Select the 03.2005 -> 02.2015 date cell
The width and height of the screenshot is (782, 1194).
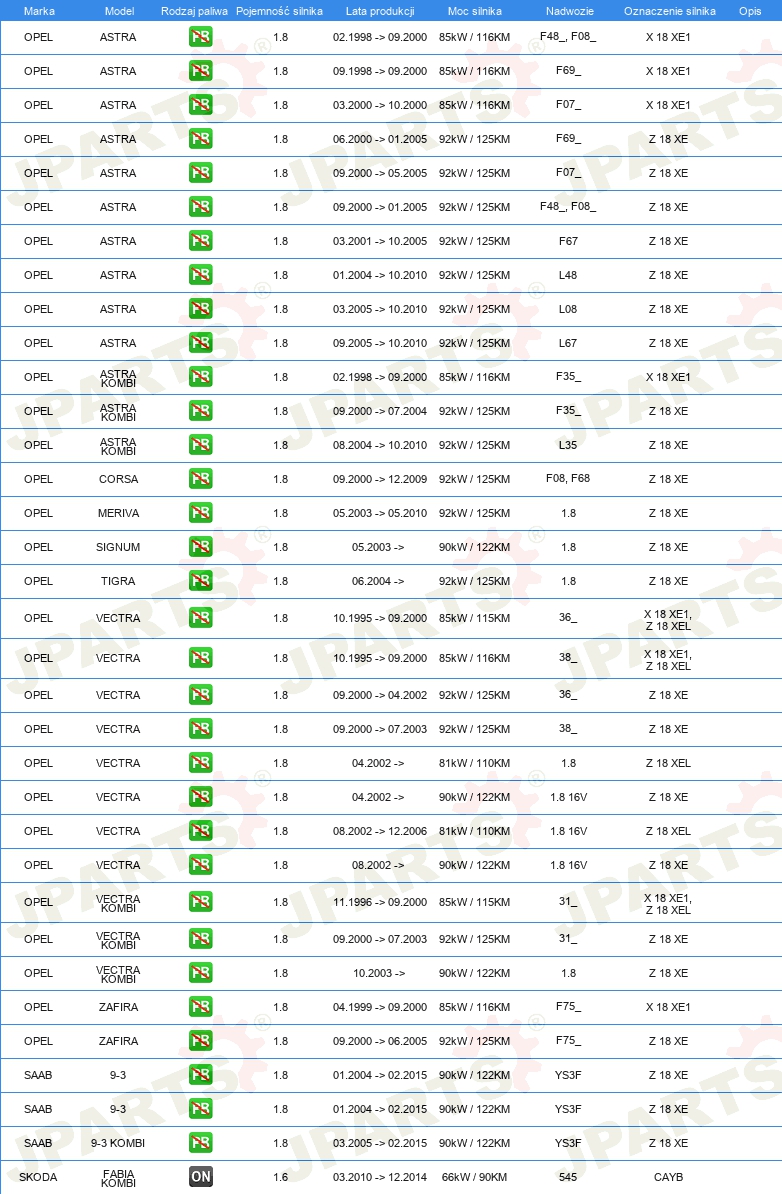tap(380, 1143)
